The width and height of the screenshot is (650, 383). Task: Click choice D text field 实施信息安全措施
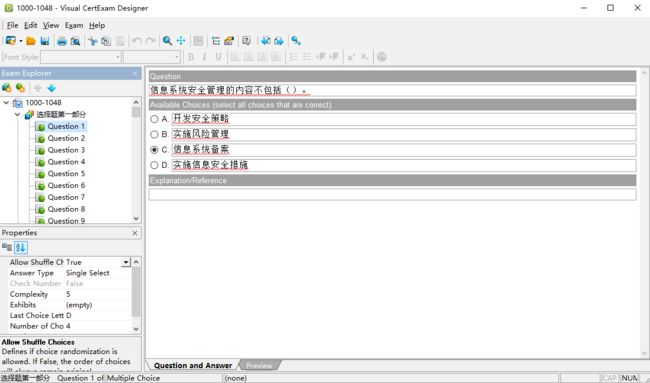coord(404,165)
